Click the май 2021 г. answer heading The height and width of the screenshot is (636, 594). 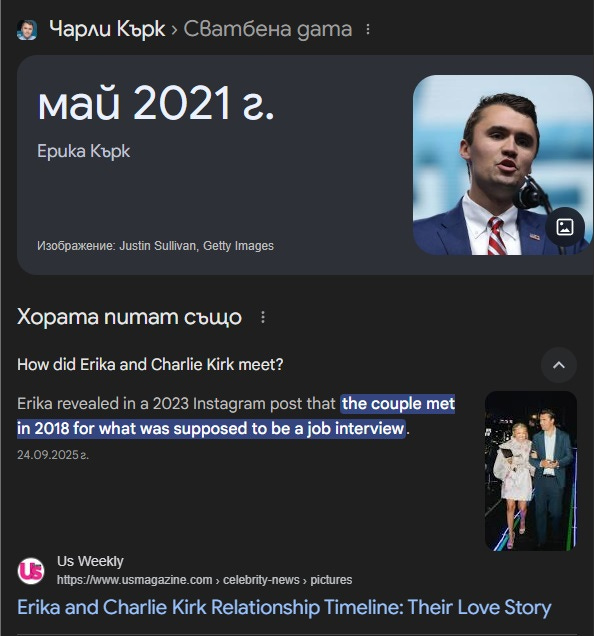point(156,103)
